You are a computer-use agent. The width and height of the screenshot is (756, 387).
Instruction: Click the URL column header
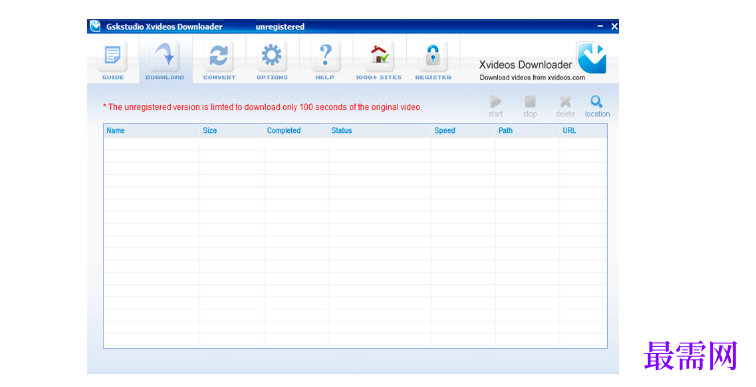(x=583, y=131)
